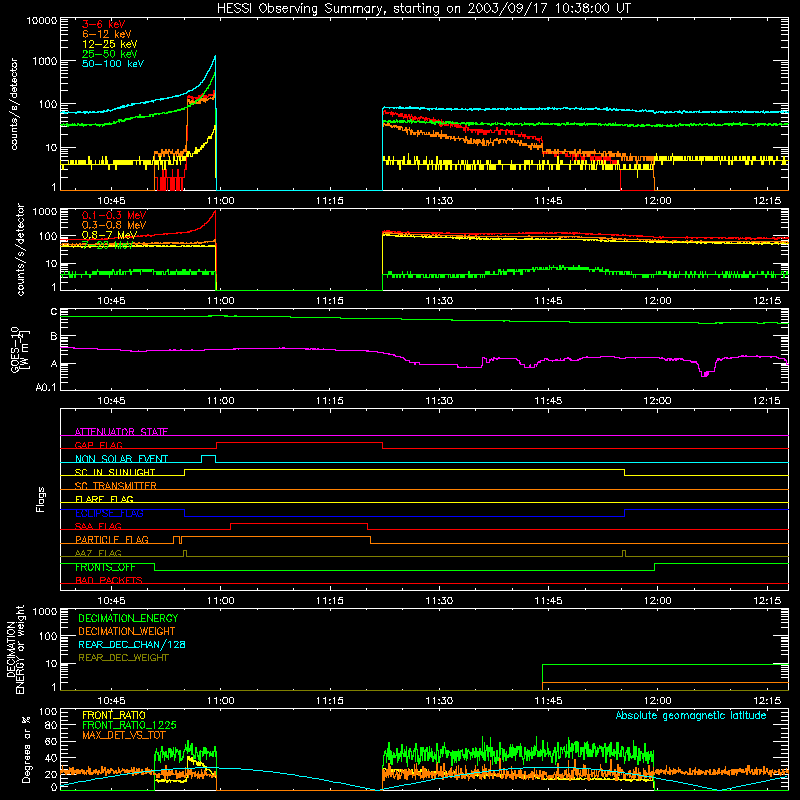The height and width of the screenshot is (800, 800).
Task: Click the 0.3-0.8 MeV legend entry
Action: [x=114, y=225]
